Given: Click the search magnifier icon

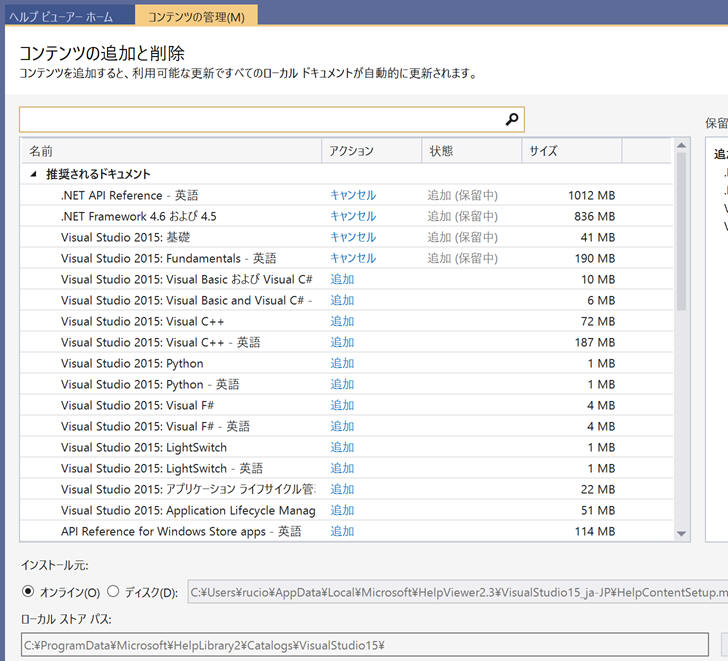Looking at the screenshot, I should click(x=512, y=119).
